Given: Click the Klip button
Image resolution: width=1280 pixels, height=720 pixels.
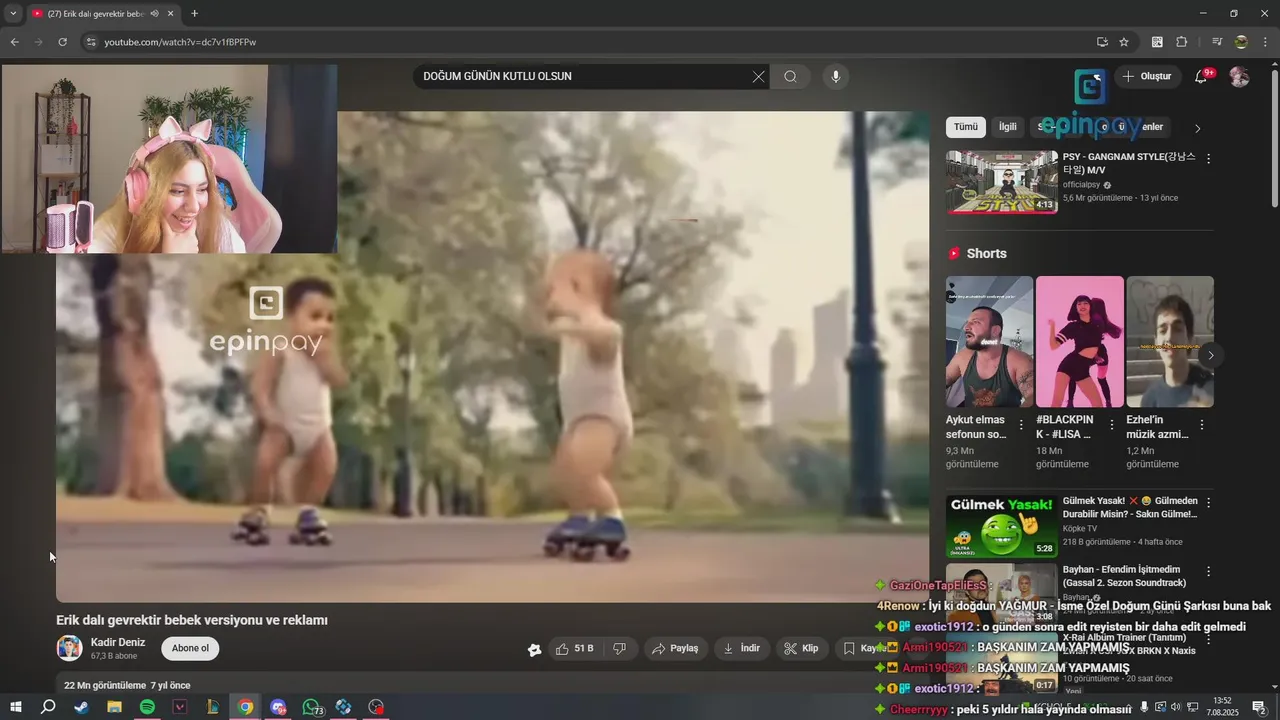Looking at the screenshot, I should coord(801,649).
